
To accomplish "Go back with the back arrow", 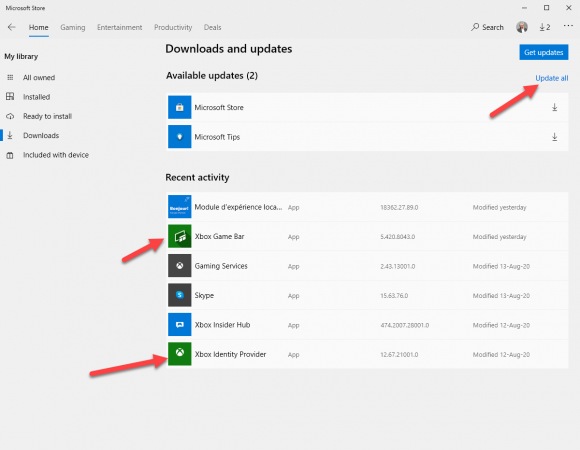I will (11, 27).
